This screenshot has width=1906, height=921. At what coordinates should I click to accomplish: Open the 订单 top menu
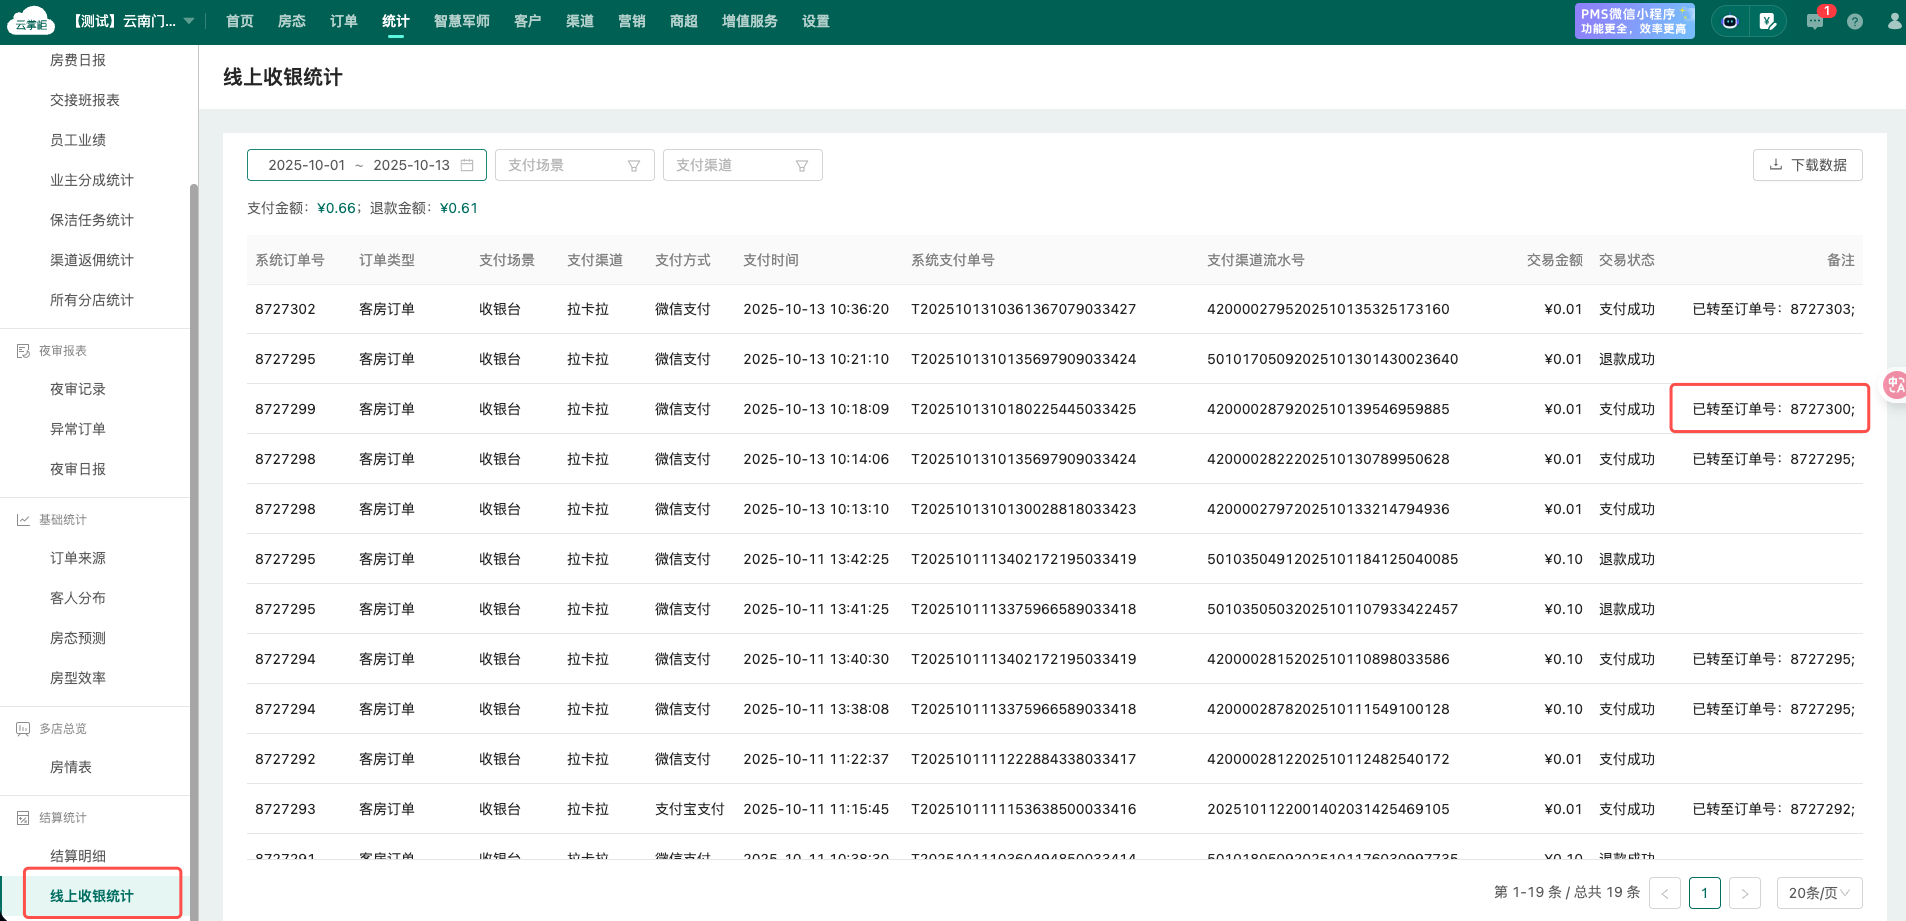click(344, 21)
